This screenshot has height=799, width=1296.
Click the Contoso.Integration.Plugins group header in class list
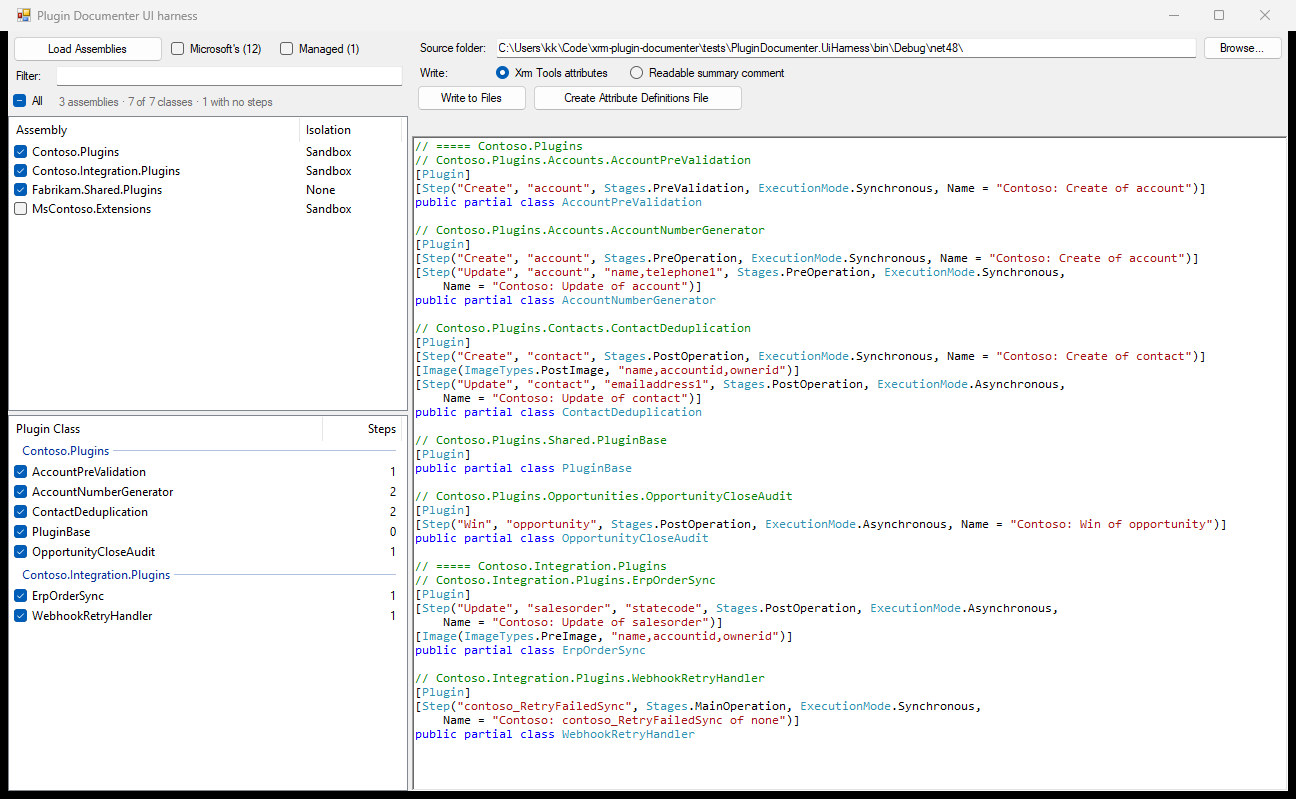(96, 575)
